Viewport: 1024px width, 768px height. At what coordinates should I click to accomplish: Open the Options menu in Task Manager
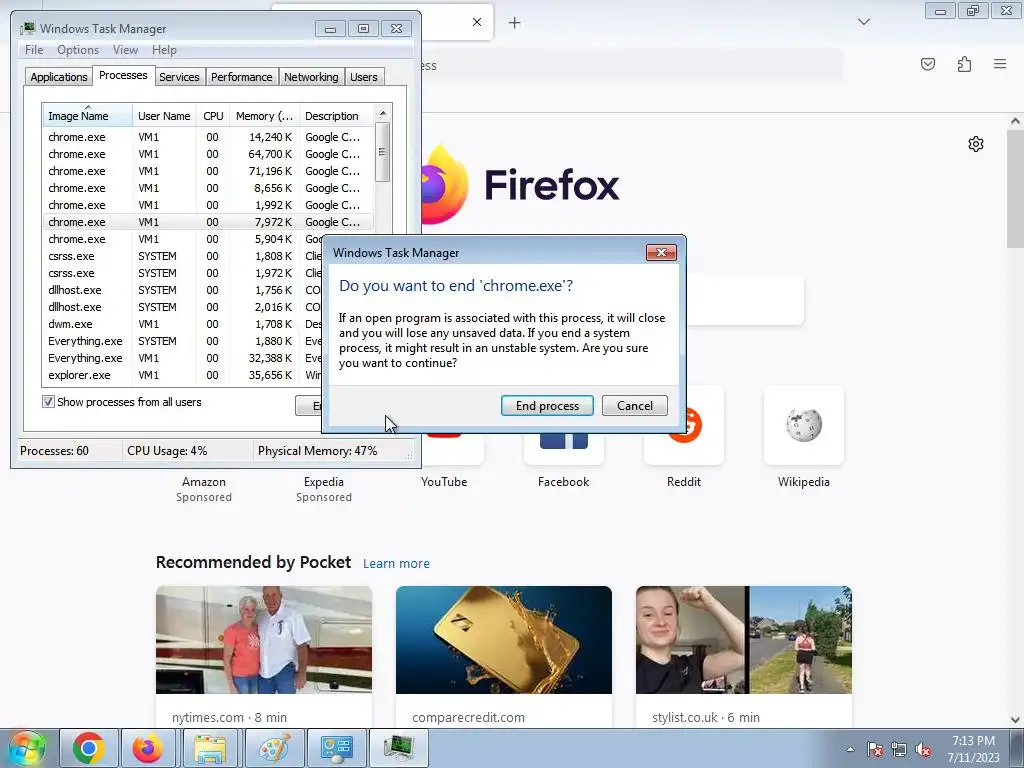pos(78,50)
